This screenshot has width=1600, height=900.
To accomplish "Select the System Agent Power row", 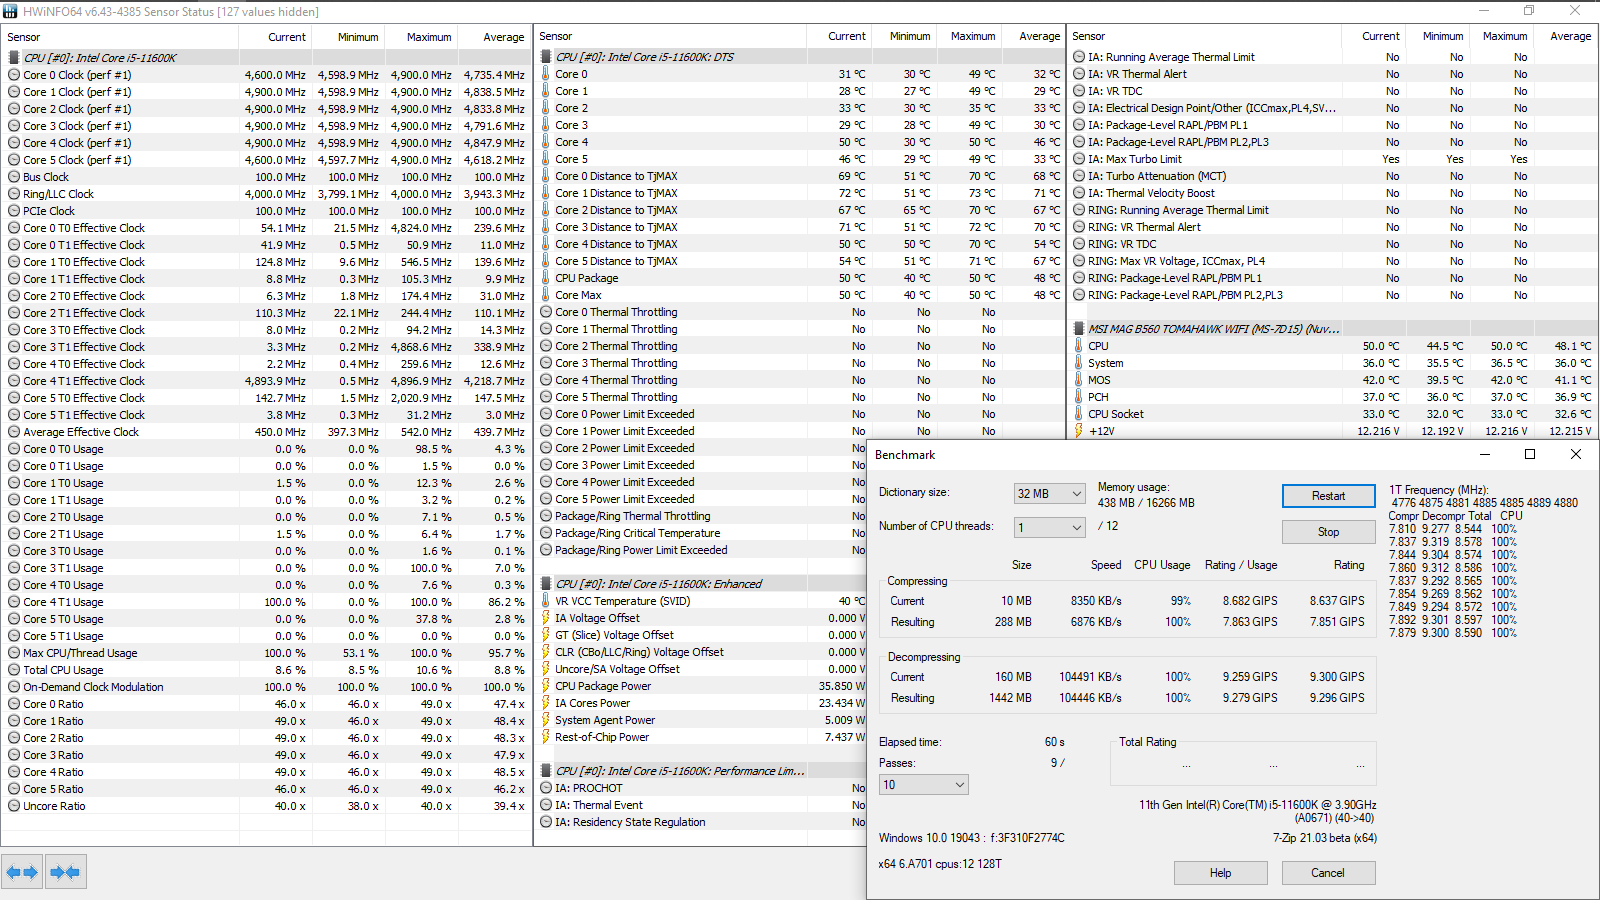I will 702,720.
